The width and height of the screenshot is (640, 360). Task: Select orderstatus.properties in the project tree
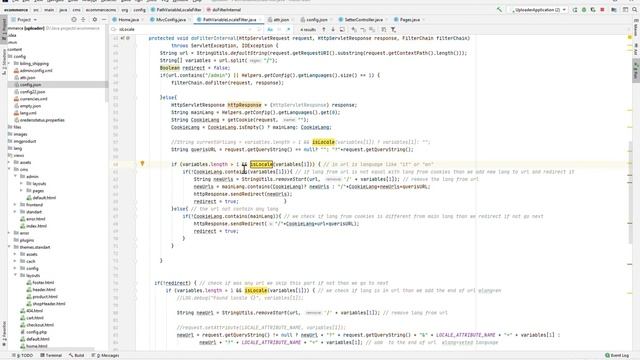pos(39,120)
